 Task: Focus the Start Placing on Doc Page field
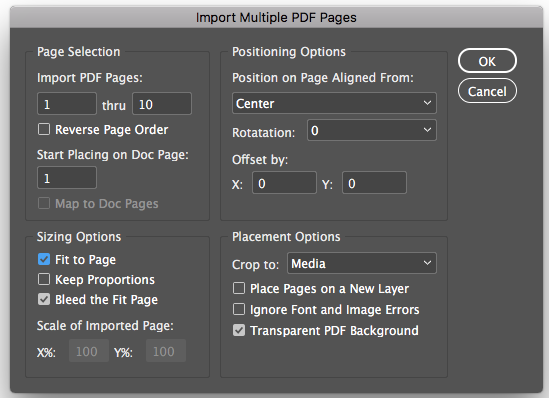[67, 178]
